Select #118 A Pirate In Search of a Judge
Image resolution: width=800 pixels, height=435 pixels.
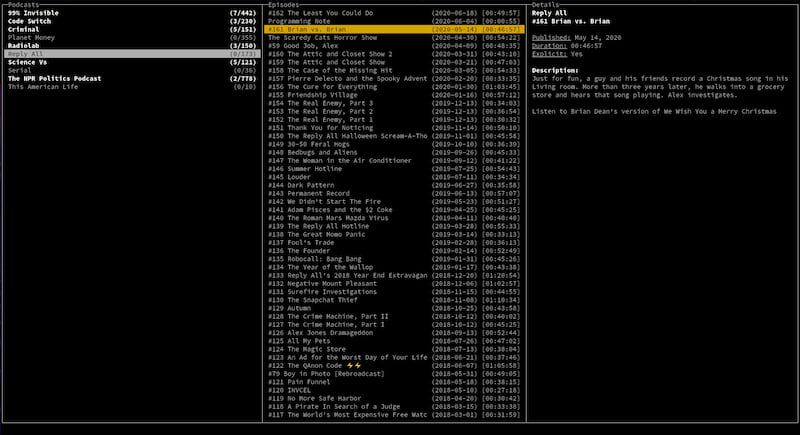(394, 406)
